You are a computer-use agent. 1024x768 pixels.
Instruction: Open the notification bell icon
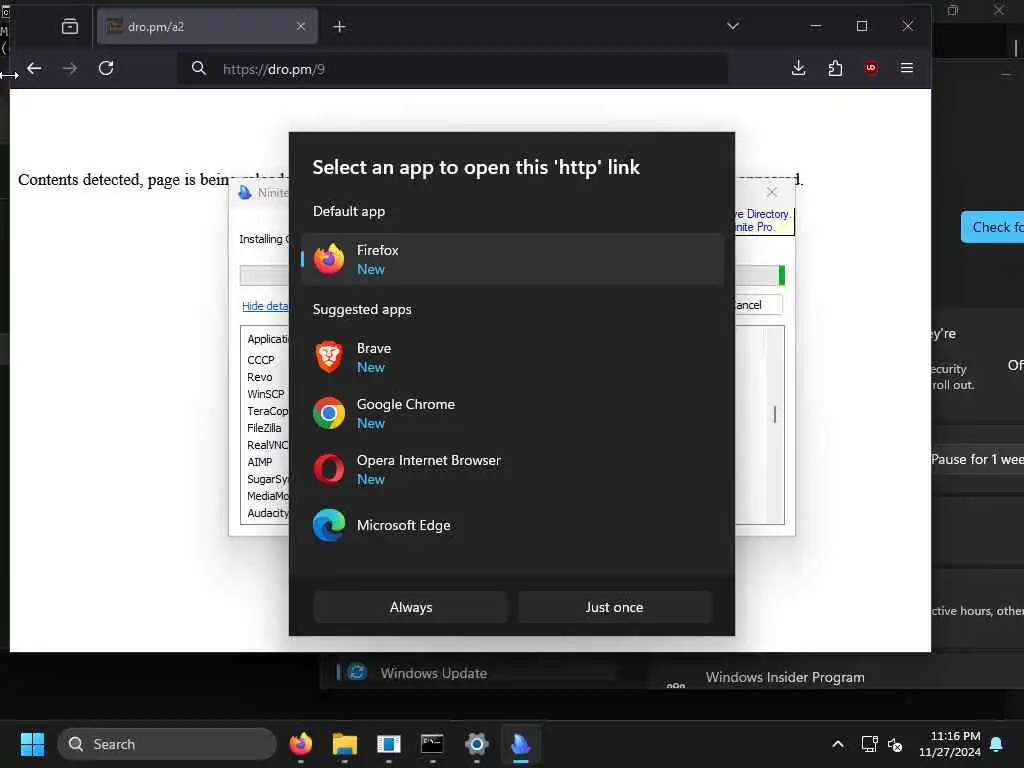click(x=997, y=744)
